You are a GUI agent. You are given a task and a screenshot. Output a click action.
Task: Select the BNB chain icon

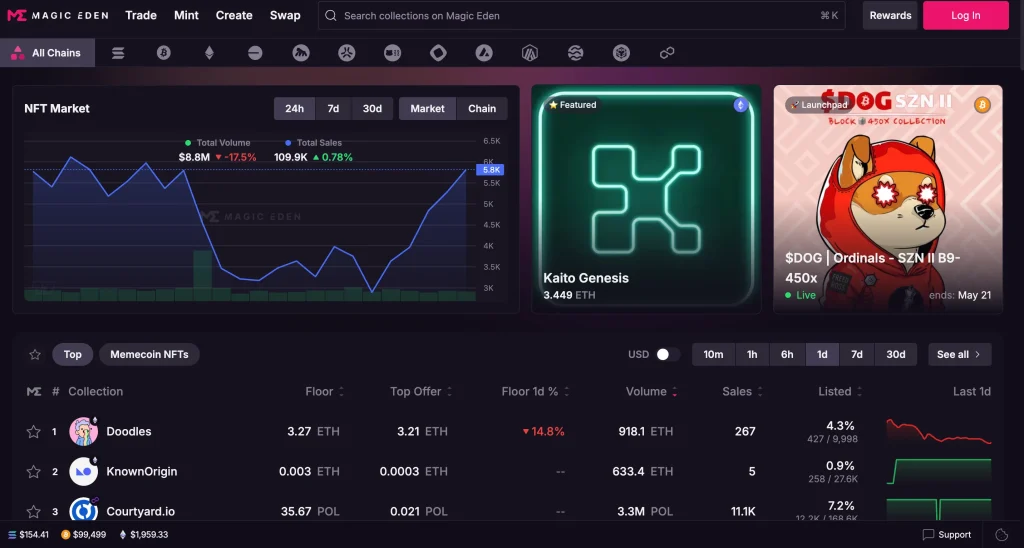[x=621, y=53]
